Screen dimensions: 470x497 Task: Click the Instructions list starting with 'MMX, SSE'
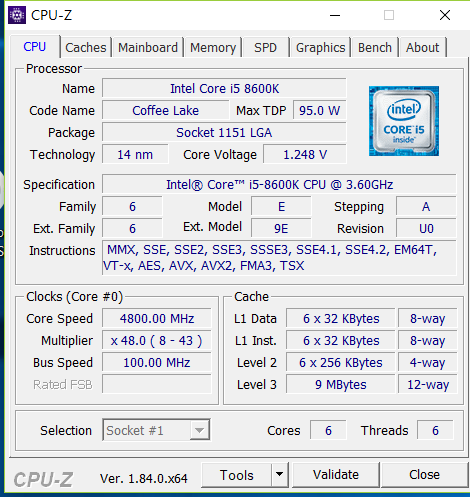click(279, 258)
